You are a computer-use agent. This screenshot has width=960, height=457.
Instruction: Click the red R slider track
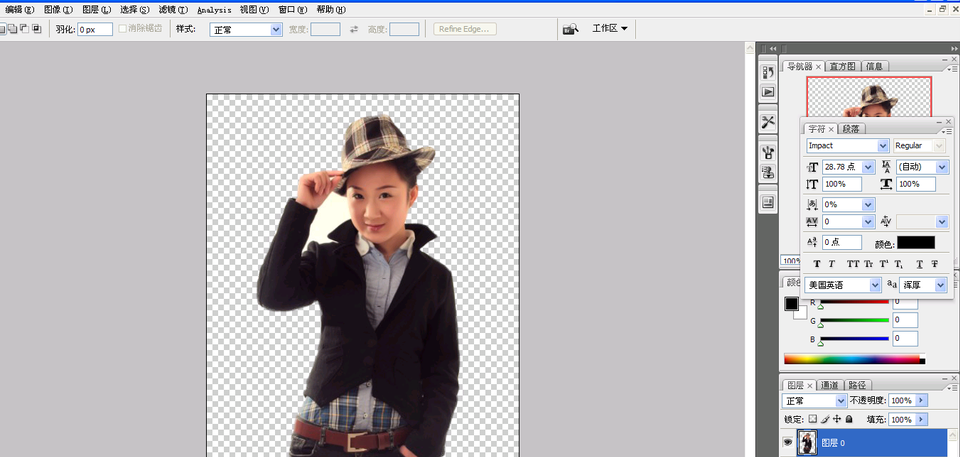[854, 302]
